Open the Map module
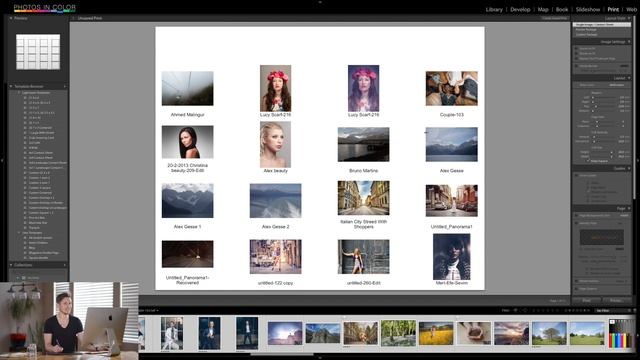Viewport: 640px width, 360px height. (543, 9)
